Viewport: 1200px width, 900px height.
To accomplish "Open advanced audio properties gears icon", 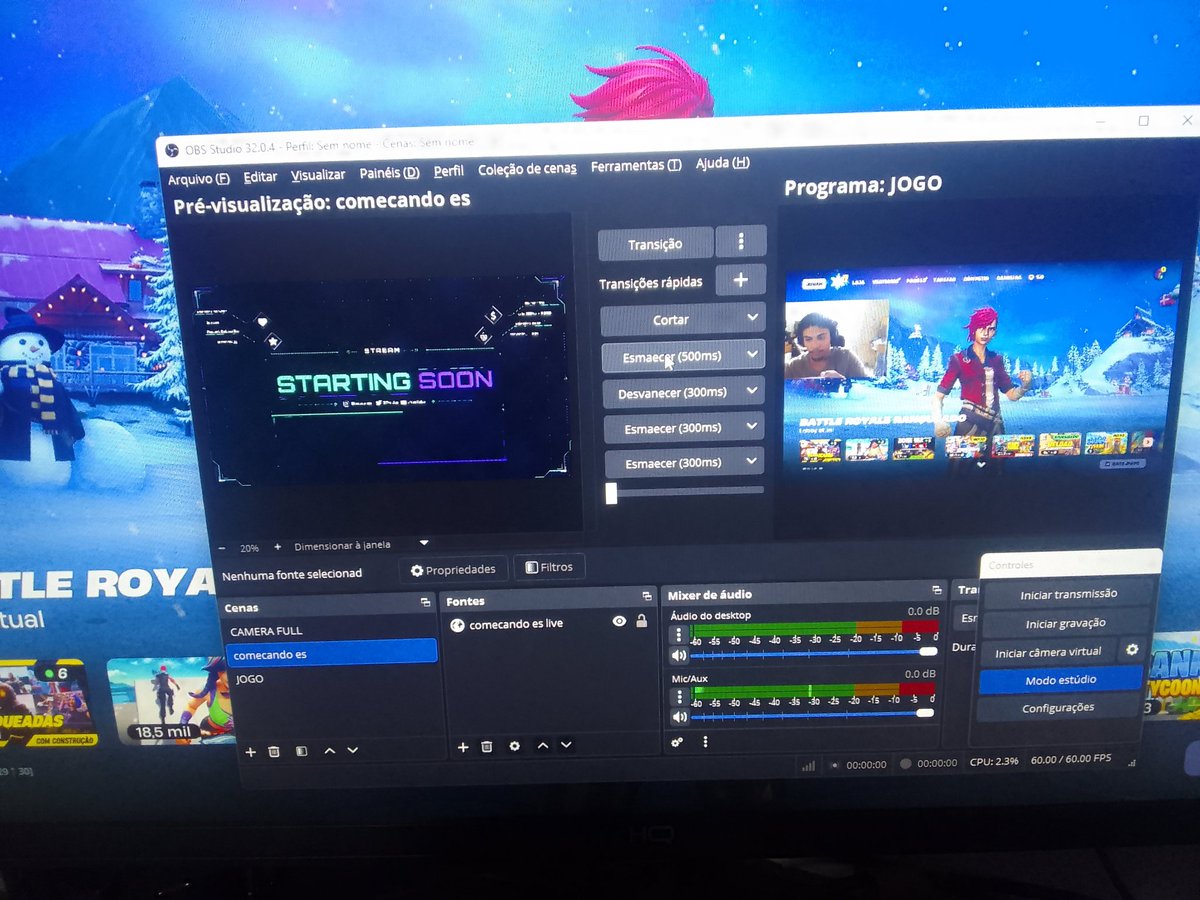I will (x=677, y=742).
